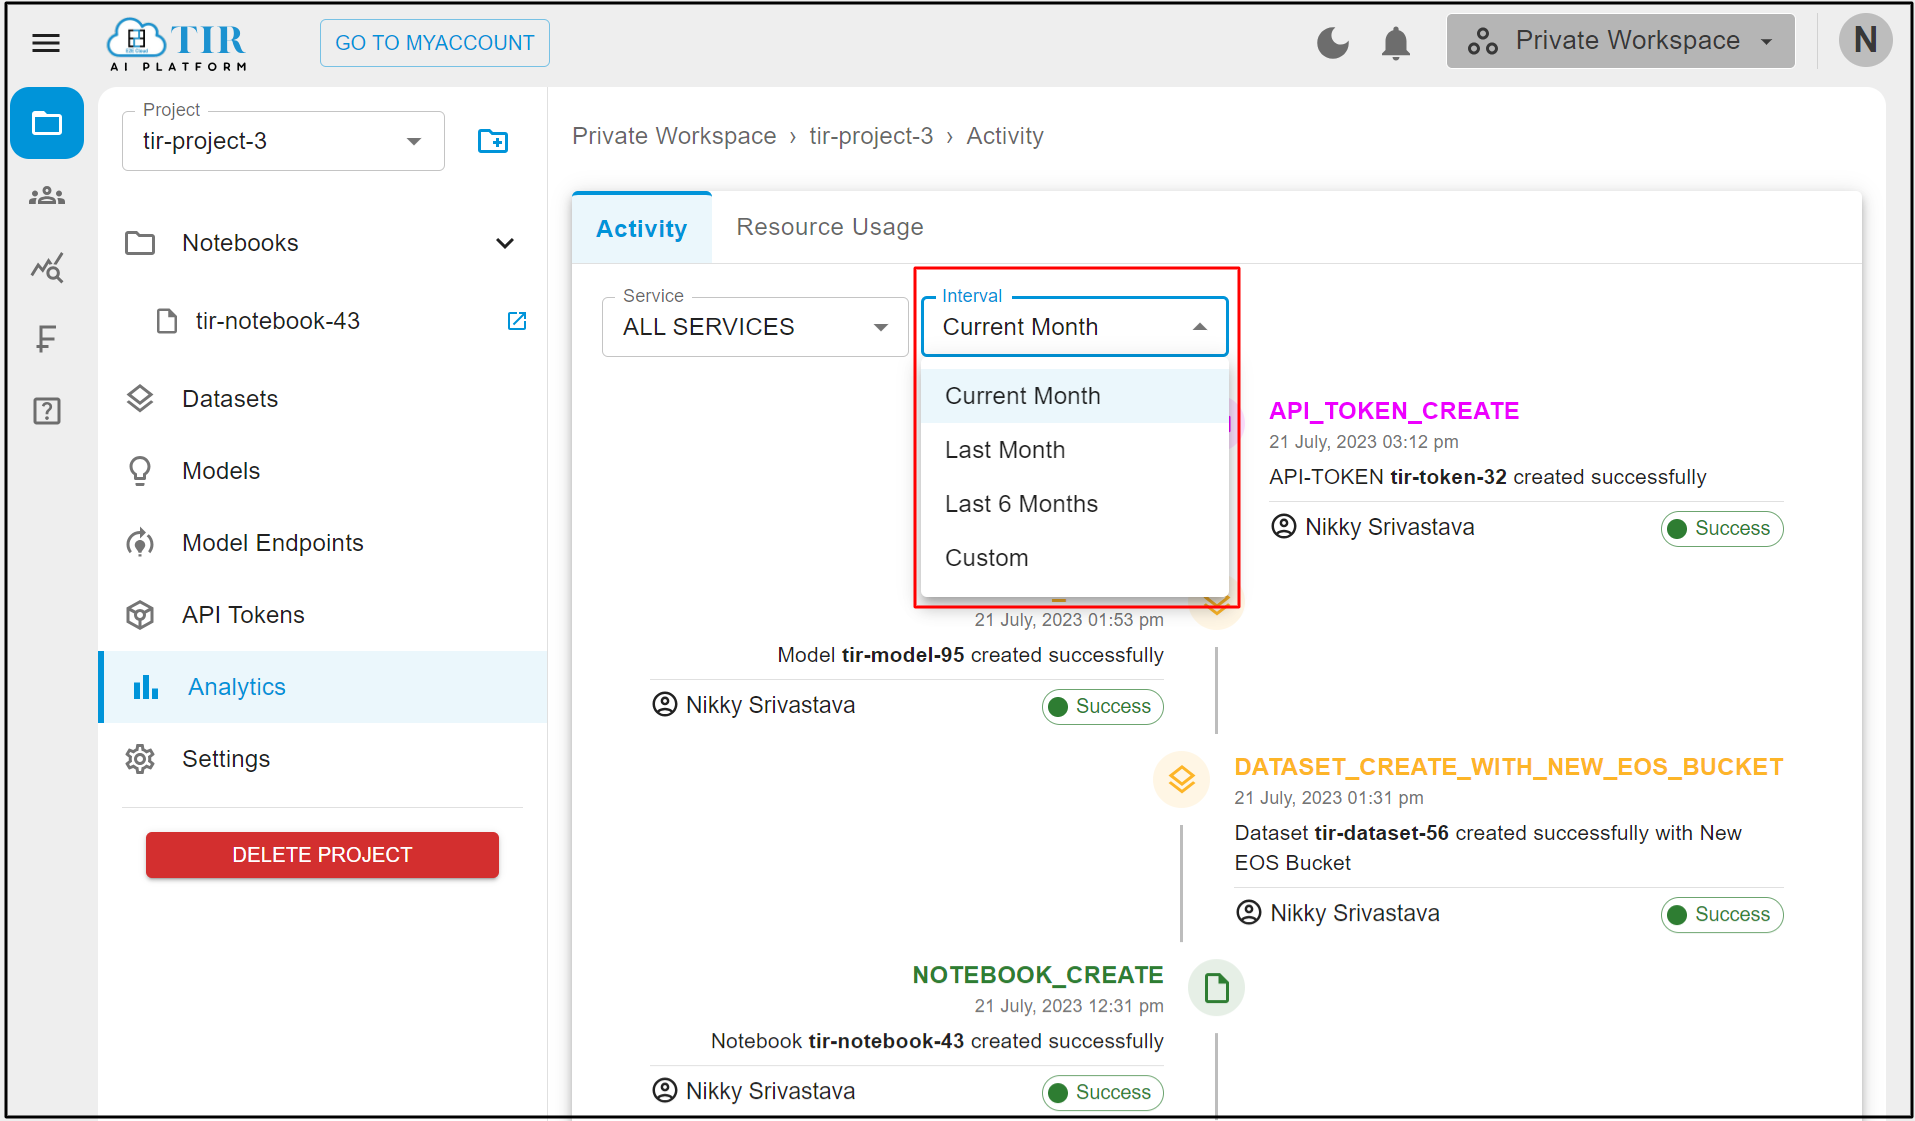
Task: Open the Service ALL SERVICES dropdown
Action: (x=755, y=327)
